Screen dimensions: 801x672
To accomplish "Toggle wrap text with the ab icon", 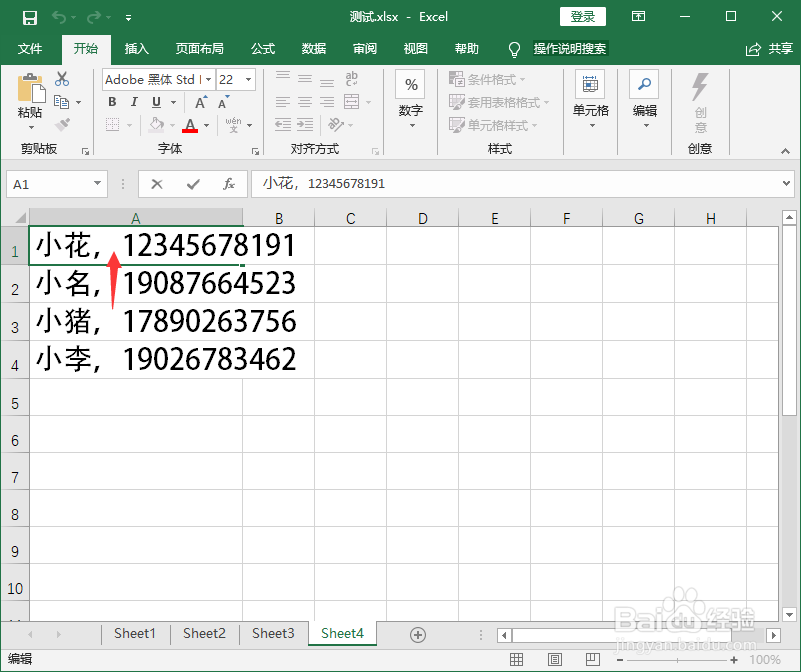I will pos(350,77).
